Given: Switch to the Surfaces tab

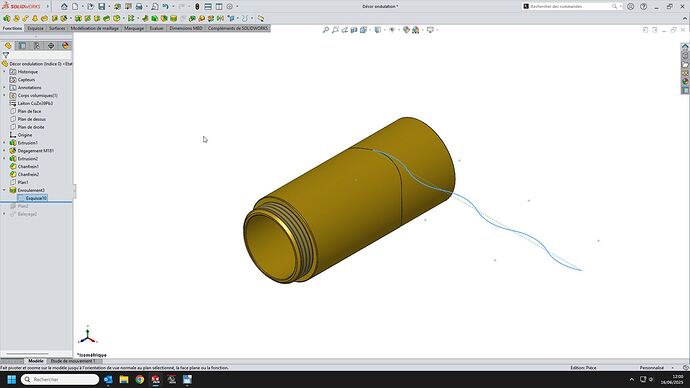Looking at the screenshot, I should pyautogui.click(x=57, y=28).
